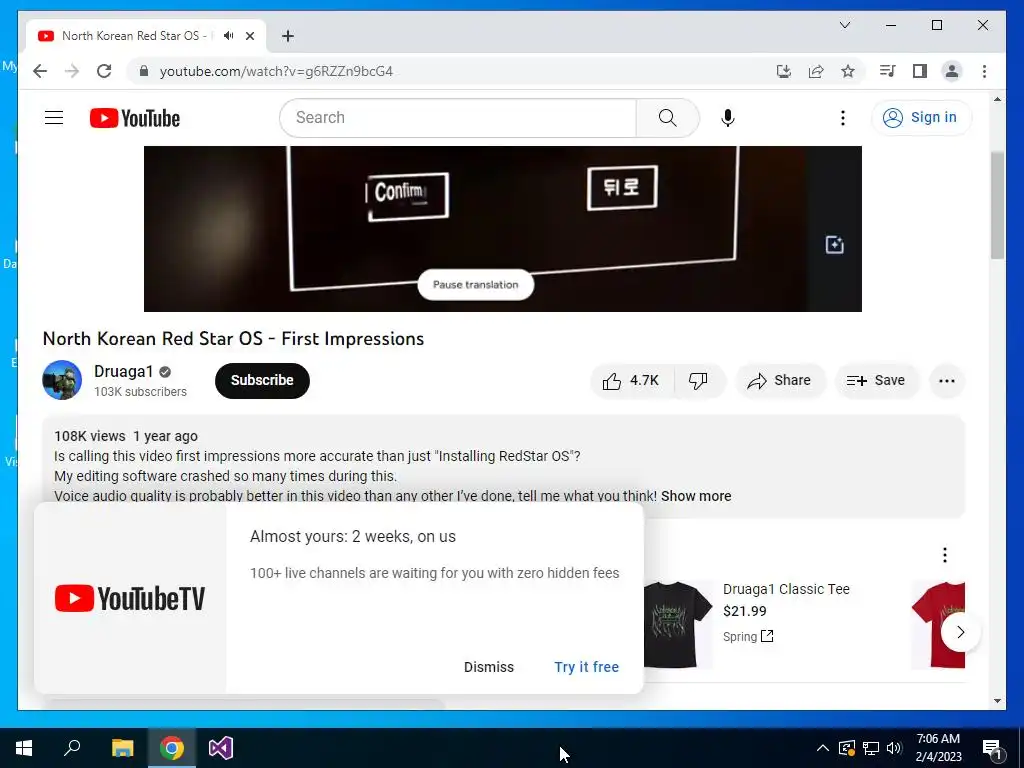
Task: Toggle Chrome side panel
Action: click(920, 71)
